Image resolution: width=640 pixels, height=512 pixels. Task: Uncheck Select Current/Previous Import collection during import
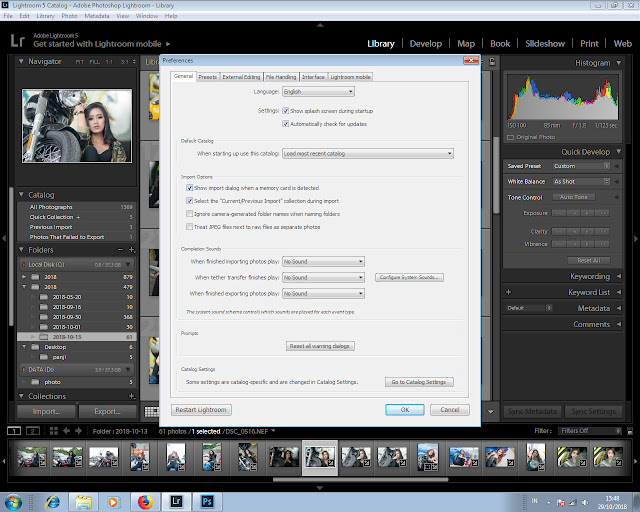[189, 201]
